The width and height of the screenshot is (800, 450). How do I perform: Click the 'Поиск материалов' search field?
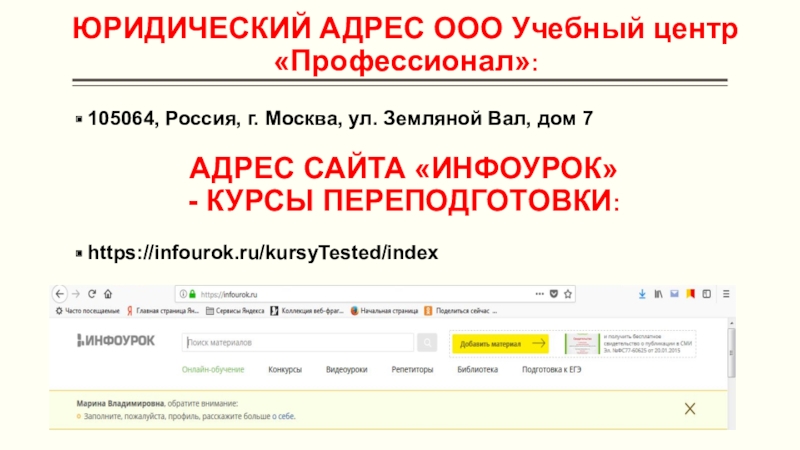(297, 342)
